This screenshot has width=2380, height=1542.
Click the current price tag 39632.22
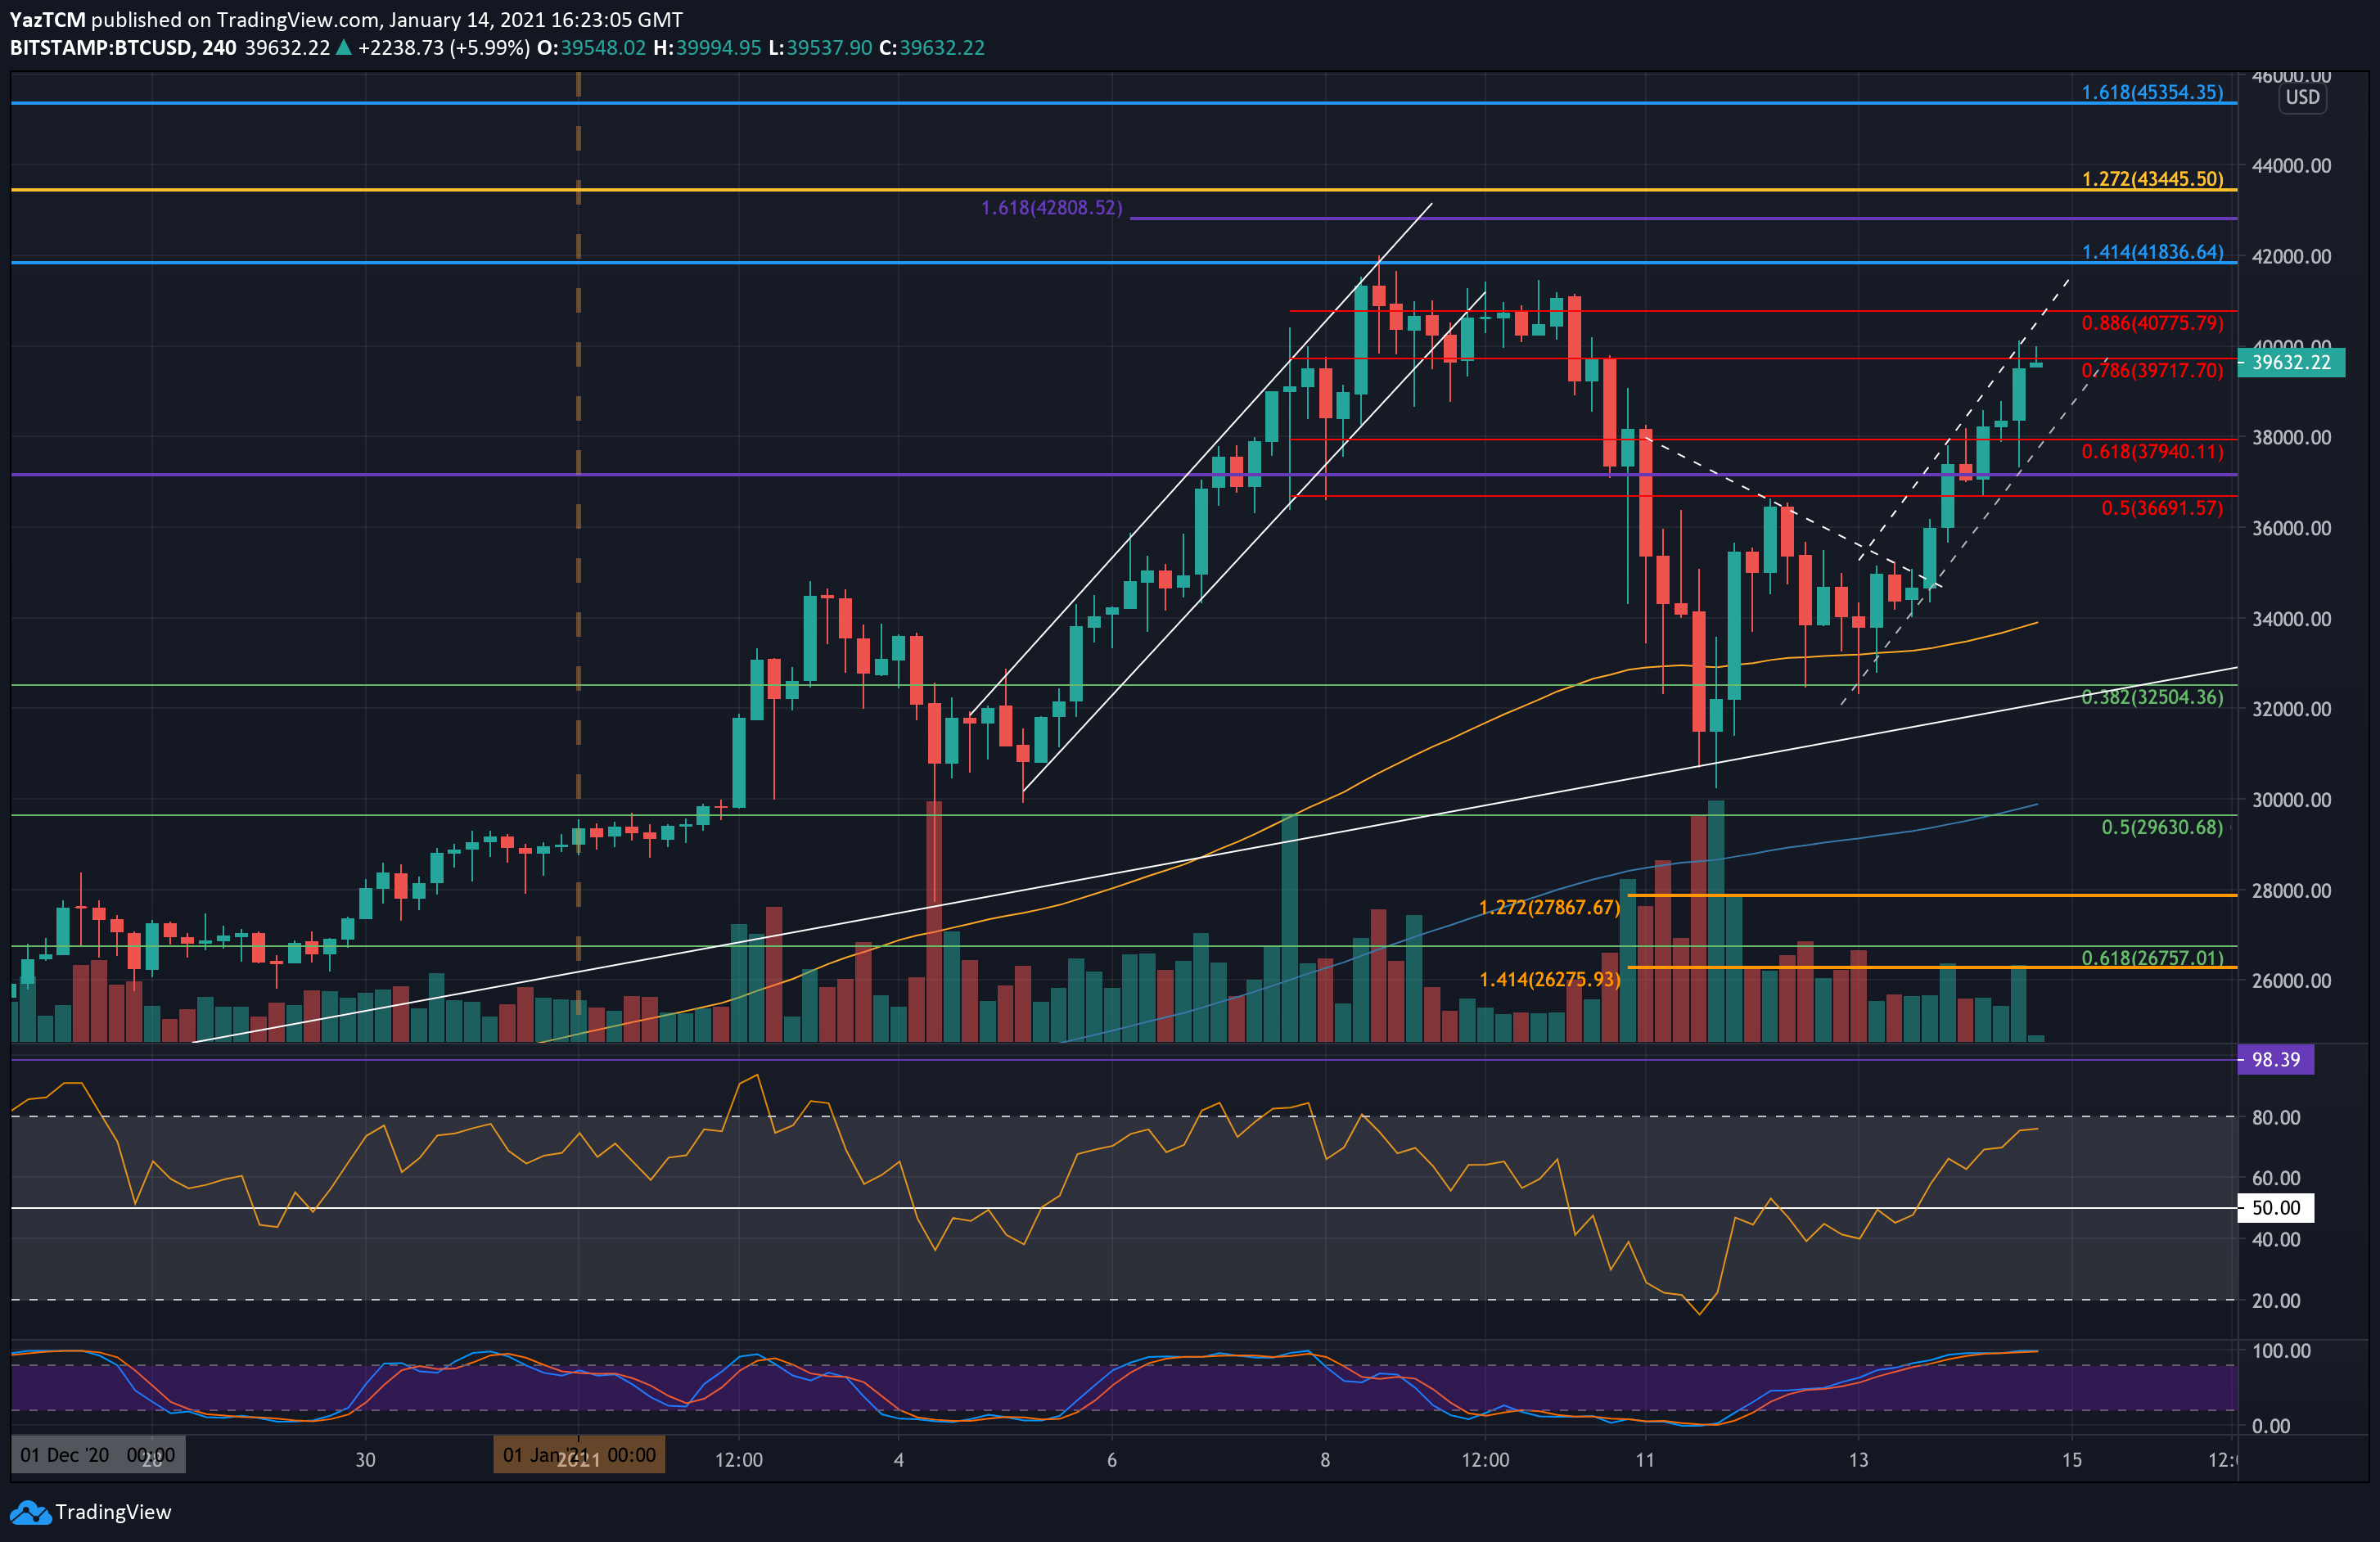(x=2290, y=362)
